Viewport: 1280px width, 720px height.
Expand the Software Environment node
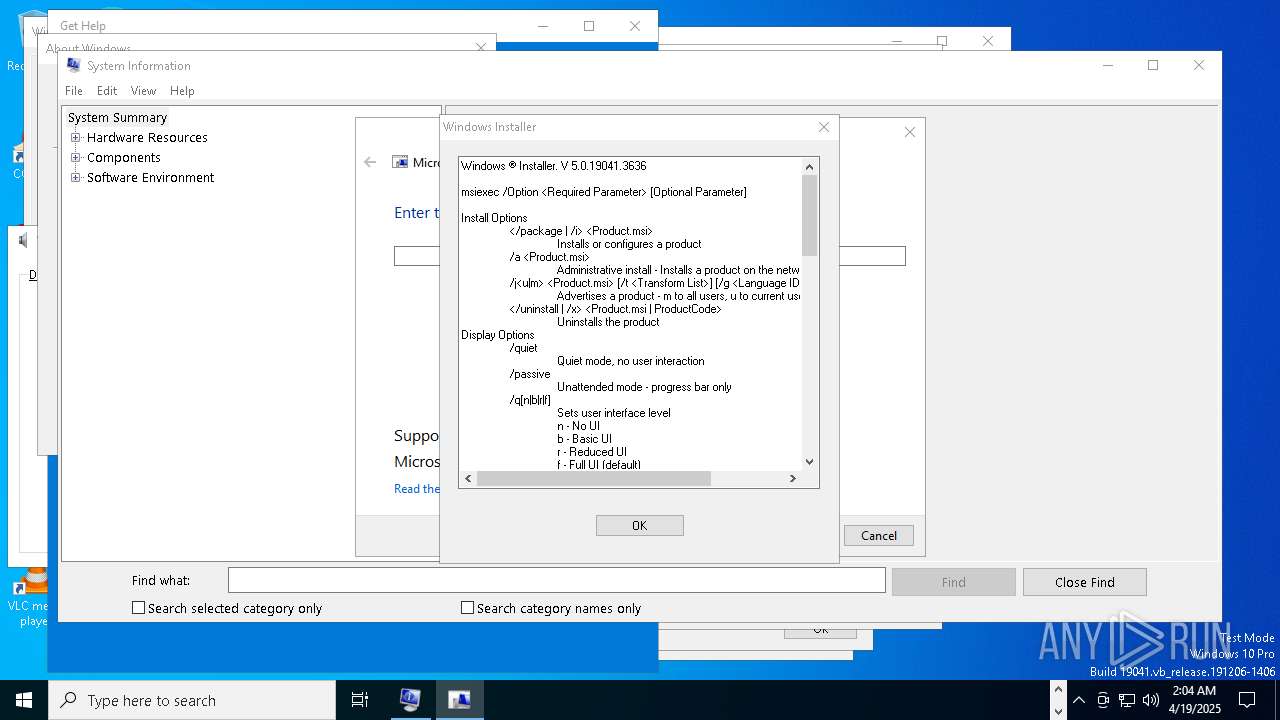(76, 177)
